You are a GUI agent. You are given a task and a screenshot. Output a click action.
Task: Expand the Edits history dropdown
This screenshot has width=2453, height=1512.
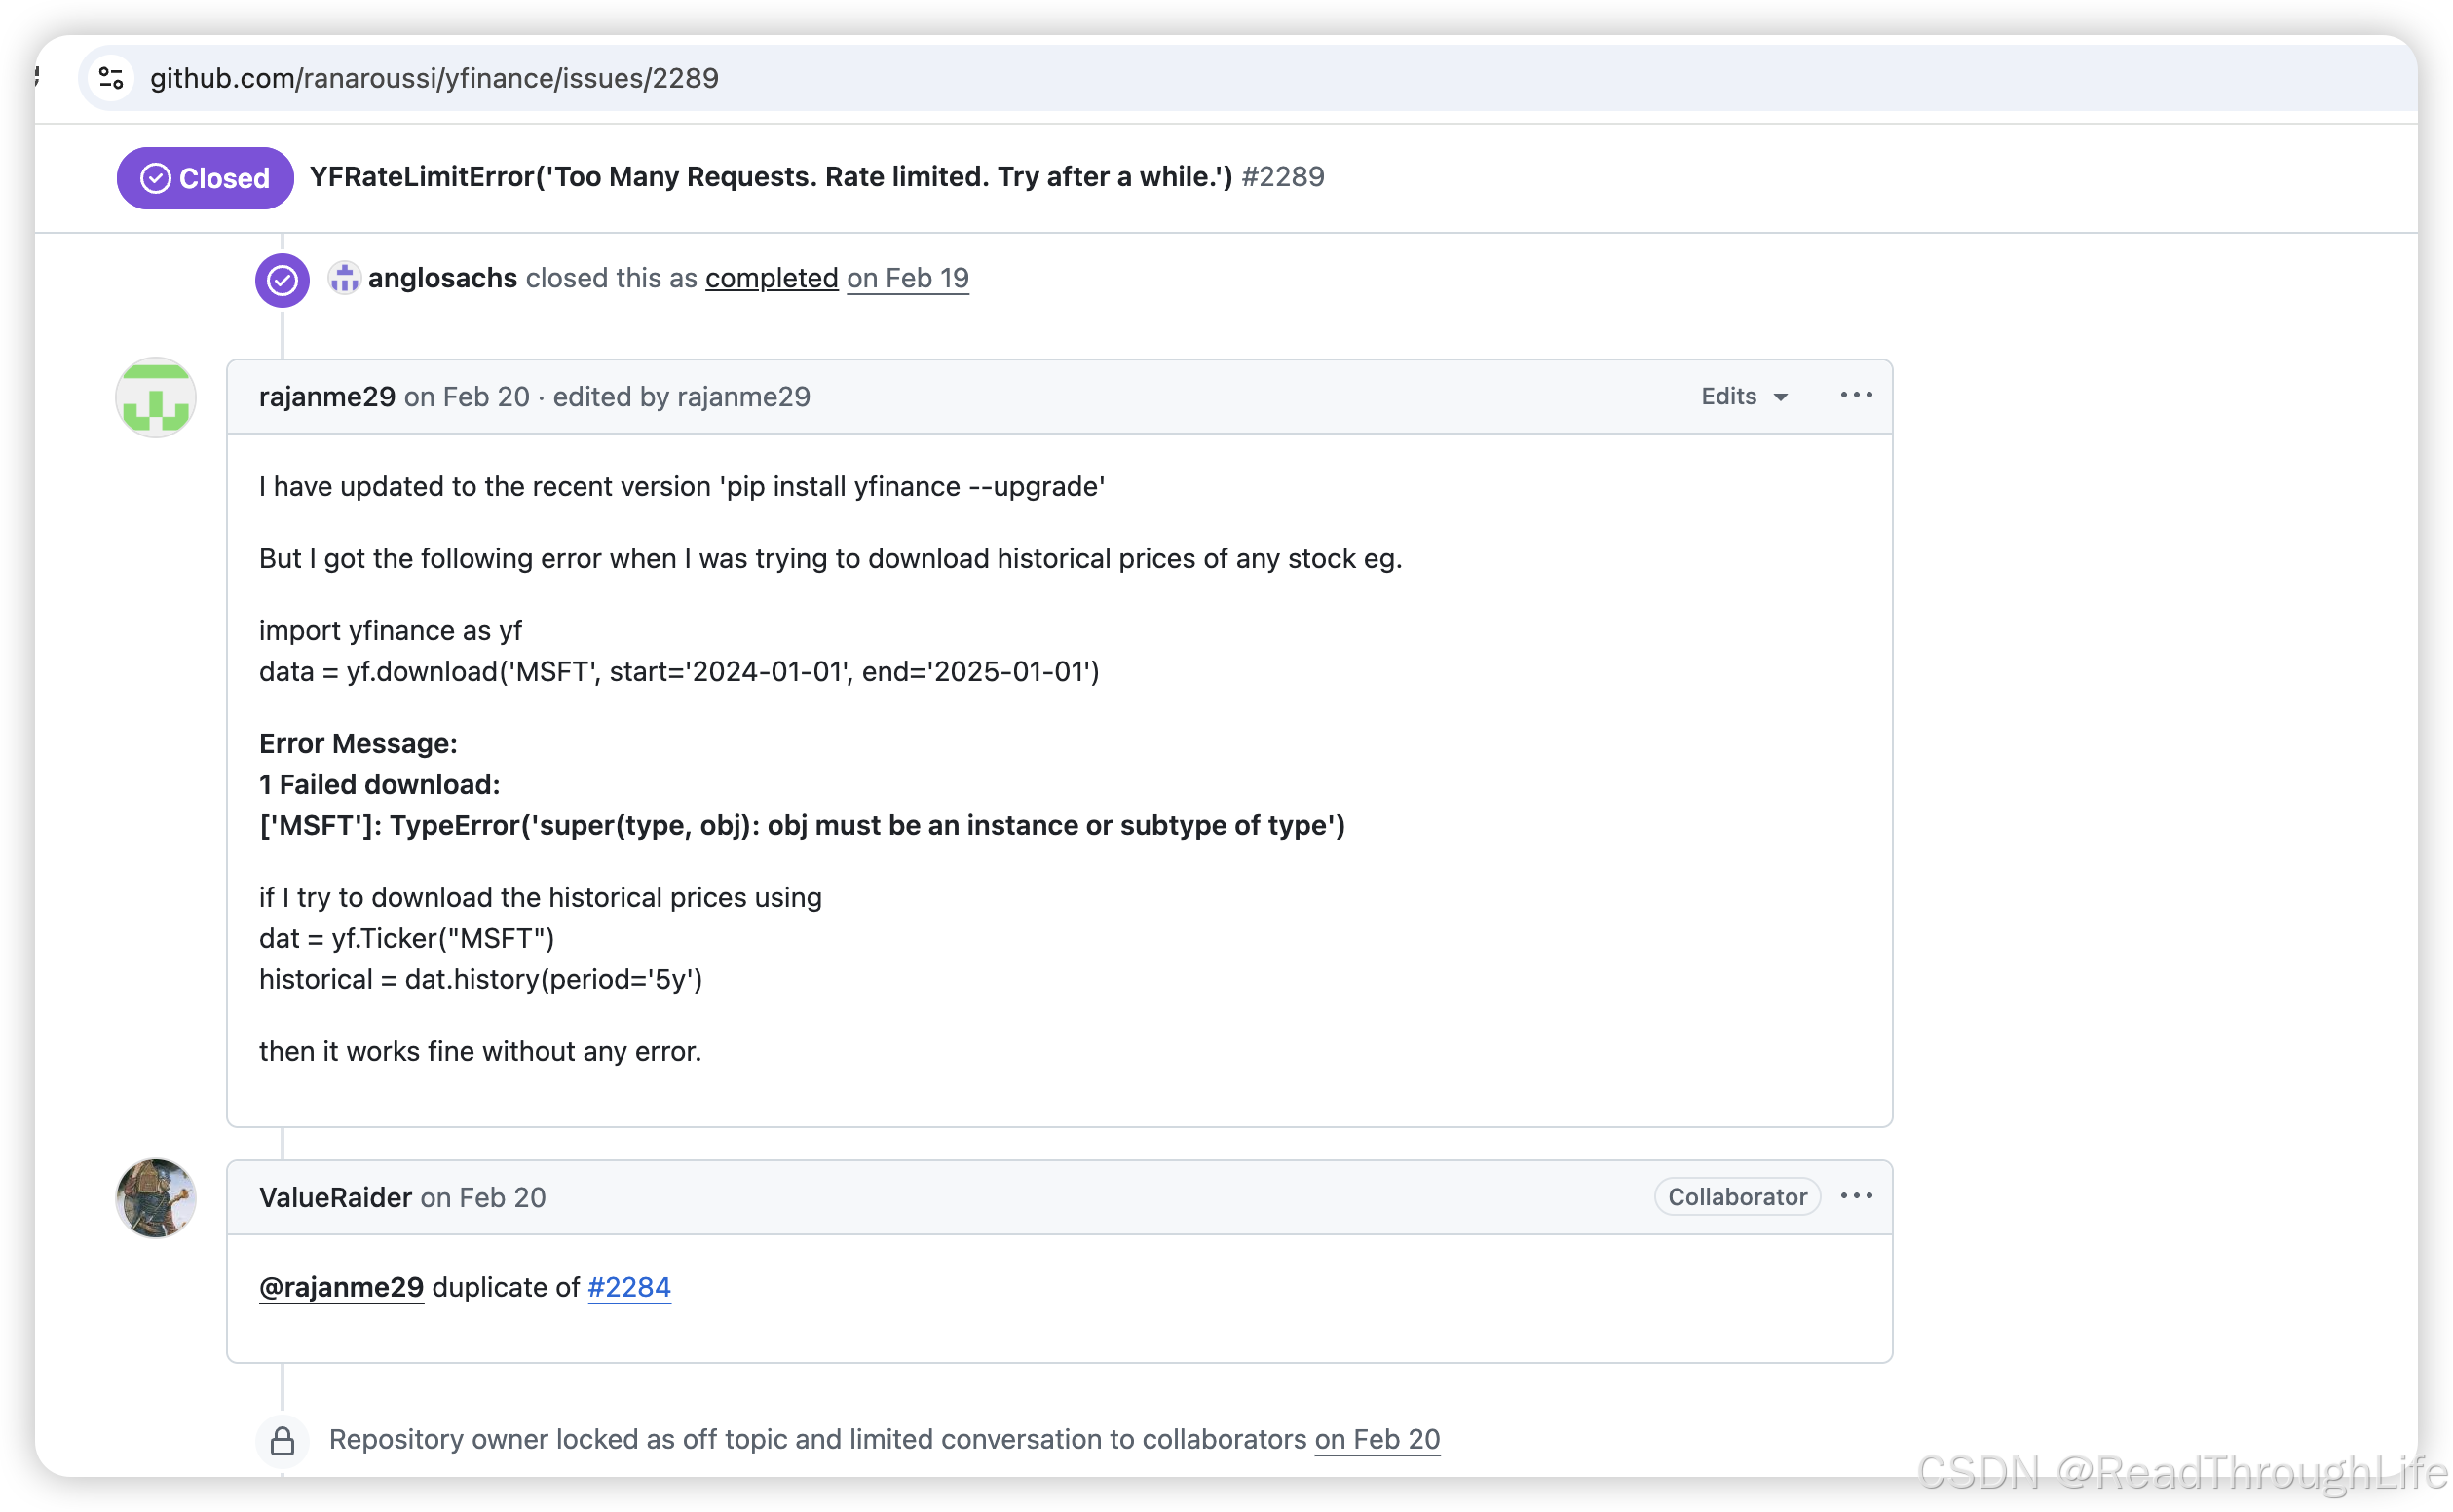click(x=1743, y=397)
